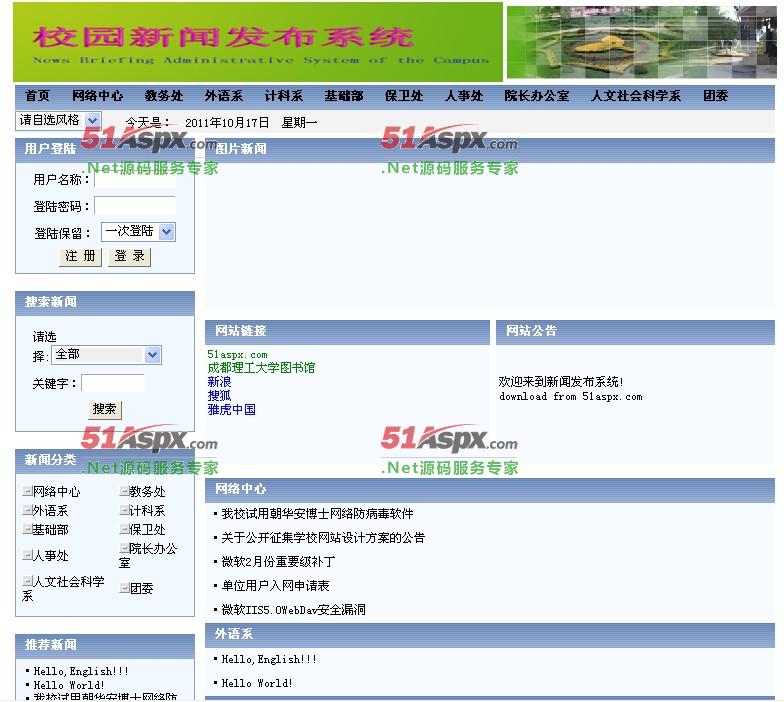784x702 pixels.
Task: Open the 请自选风格 style dropdown
Action: (58, 120)
